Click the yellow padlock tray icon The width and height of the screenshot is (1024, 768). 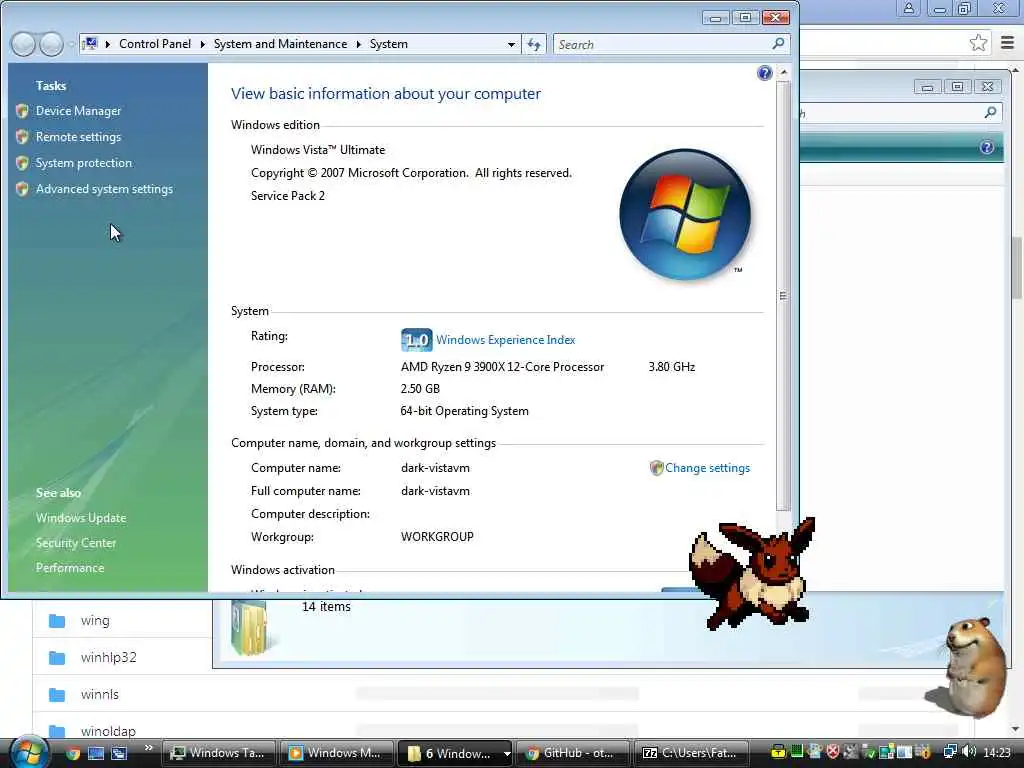point(778,752)
